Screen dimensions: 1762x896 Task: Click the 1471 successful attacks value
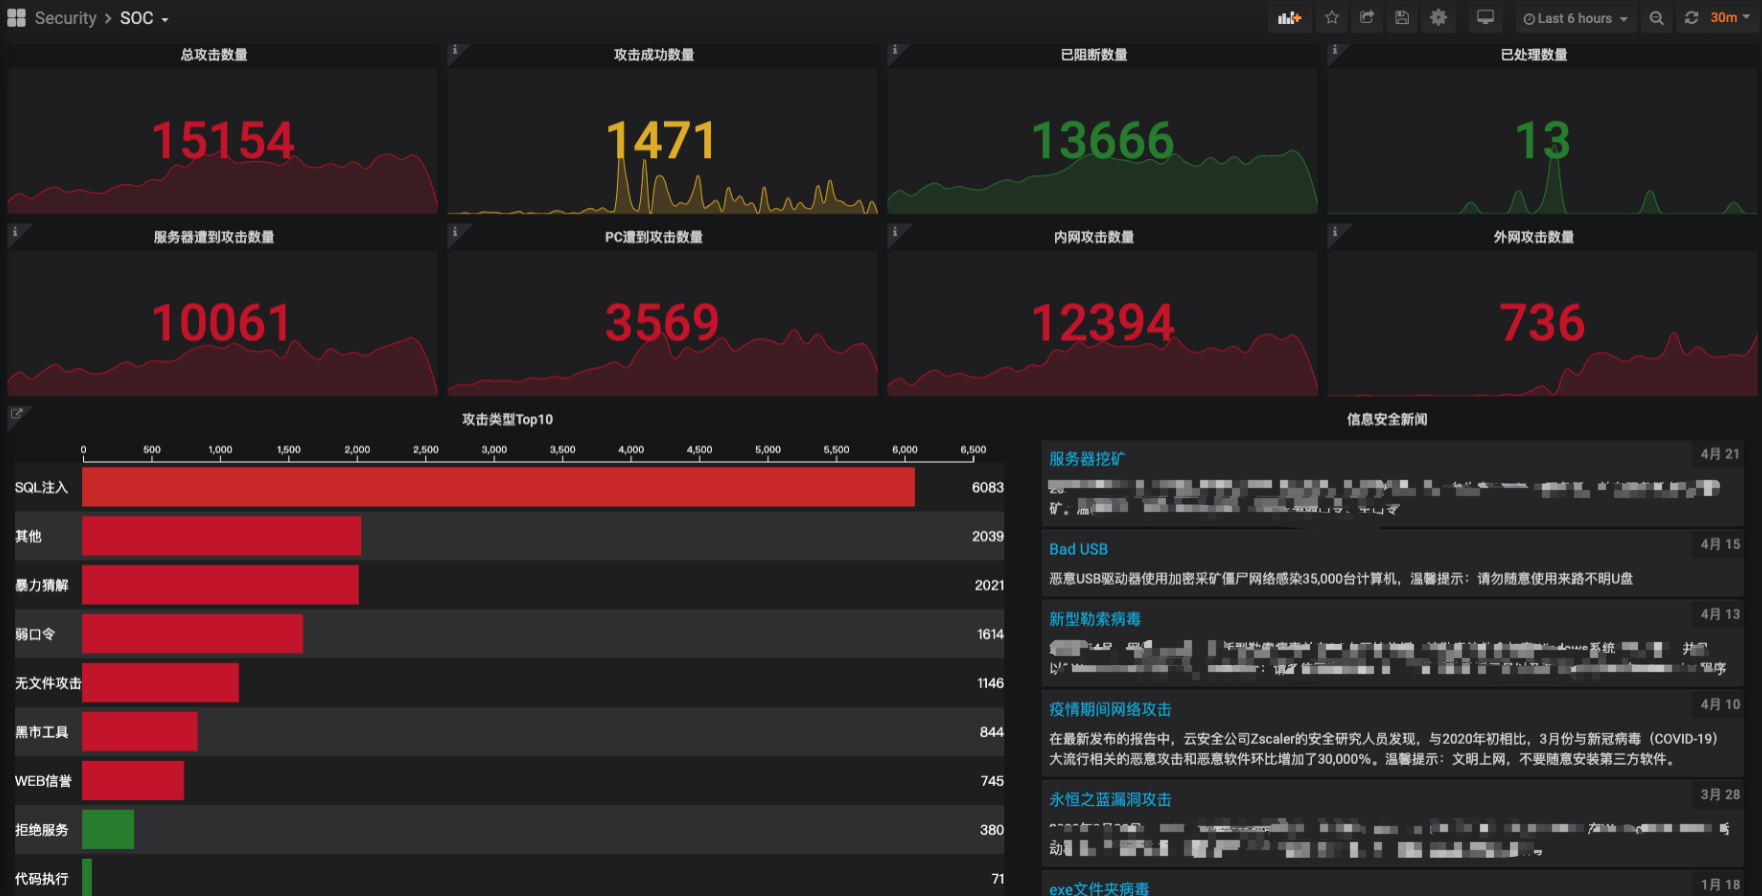[x=661, y=140]
